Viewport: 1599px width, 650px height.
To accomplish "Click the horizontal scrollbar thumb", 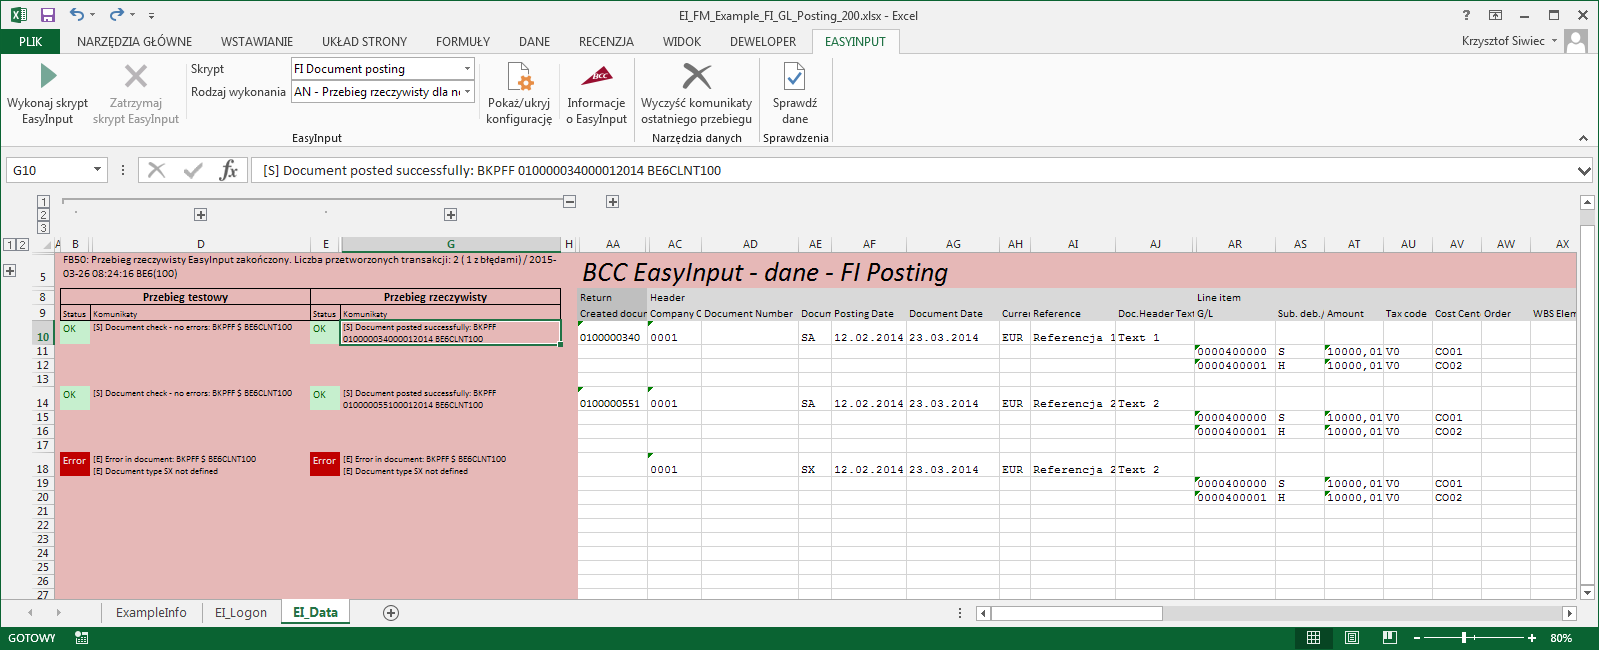I will [x=1076, y=613].
